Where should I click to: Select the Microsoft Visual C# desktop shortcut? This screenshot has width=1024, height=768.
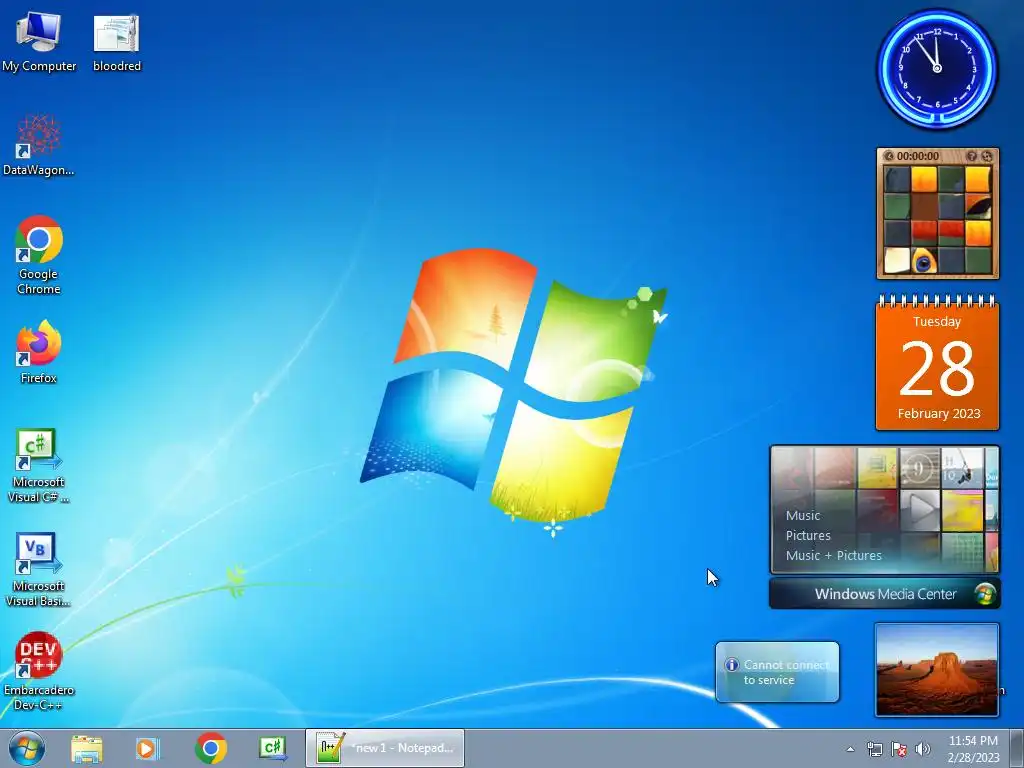pos(39,465)
